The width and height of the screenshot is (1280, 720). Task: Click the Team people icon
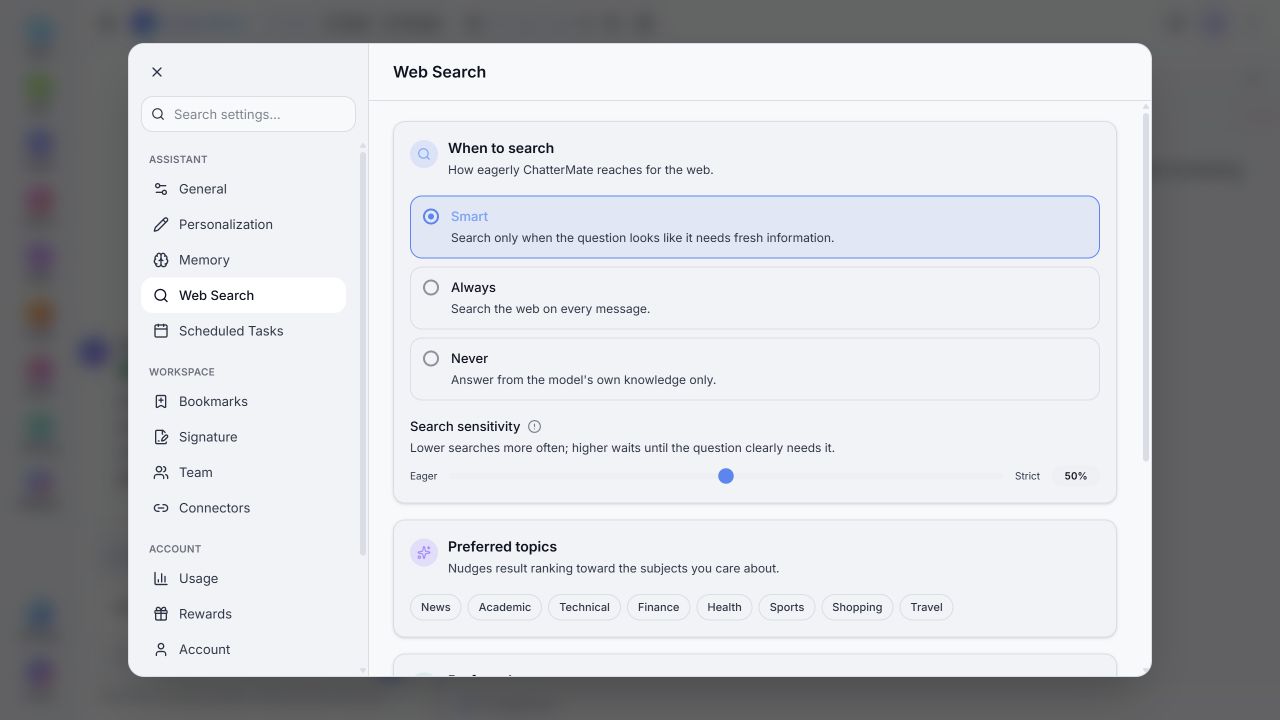(x=161, y=473)
